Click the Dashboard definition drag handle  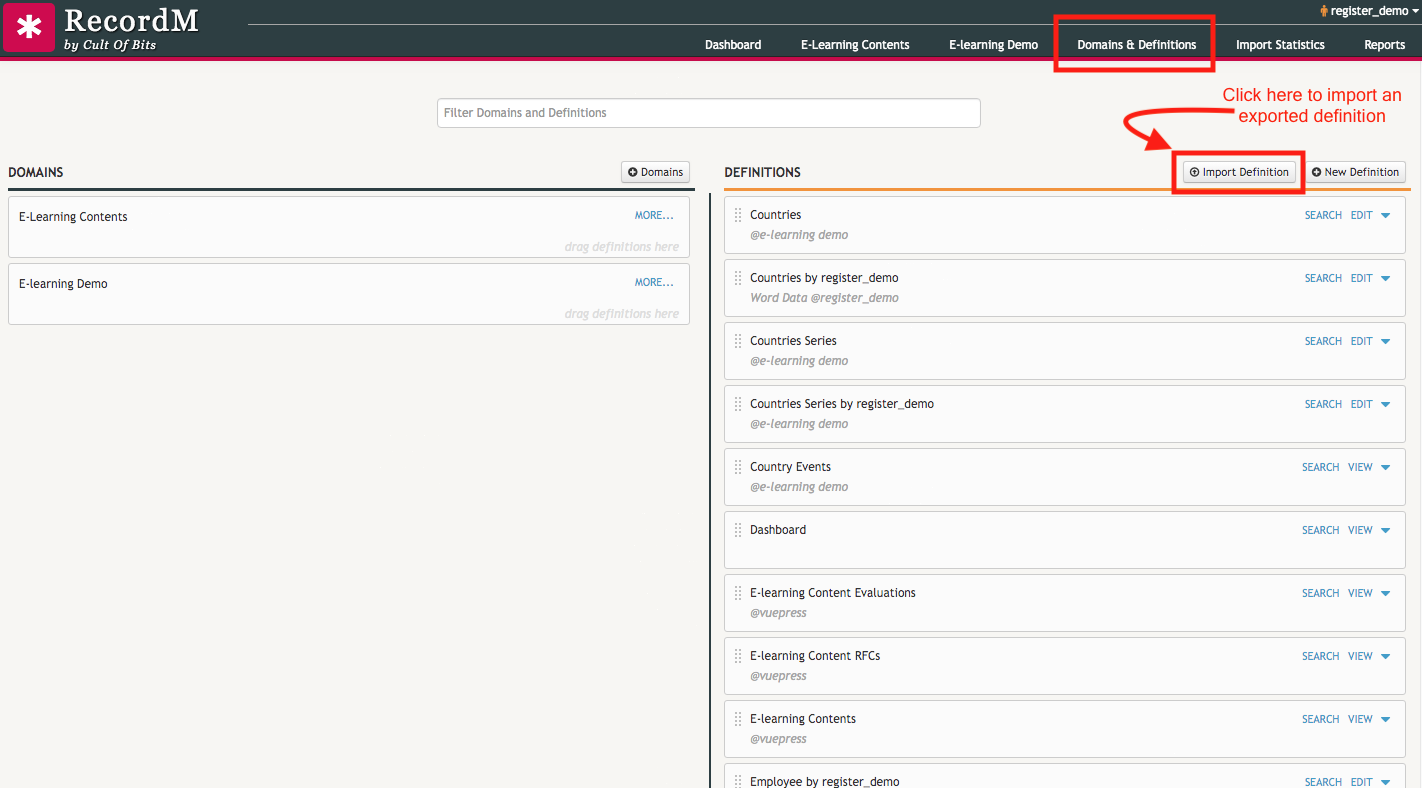click(x=738, y=530)
